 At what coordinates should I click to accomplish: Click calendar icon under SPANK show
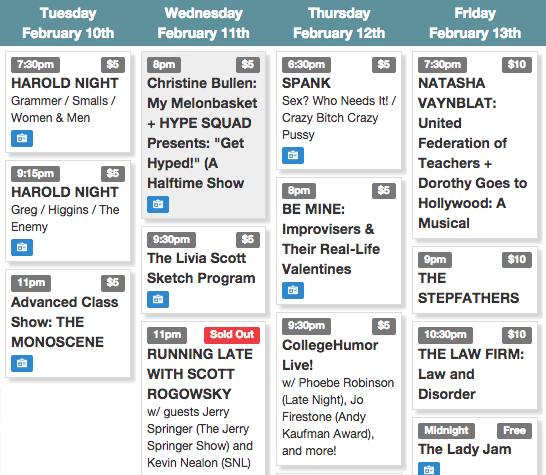pos(293,155)
